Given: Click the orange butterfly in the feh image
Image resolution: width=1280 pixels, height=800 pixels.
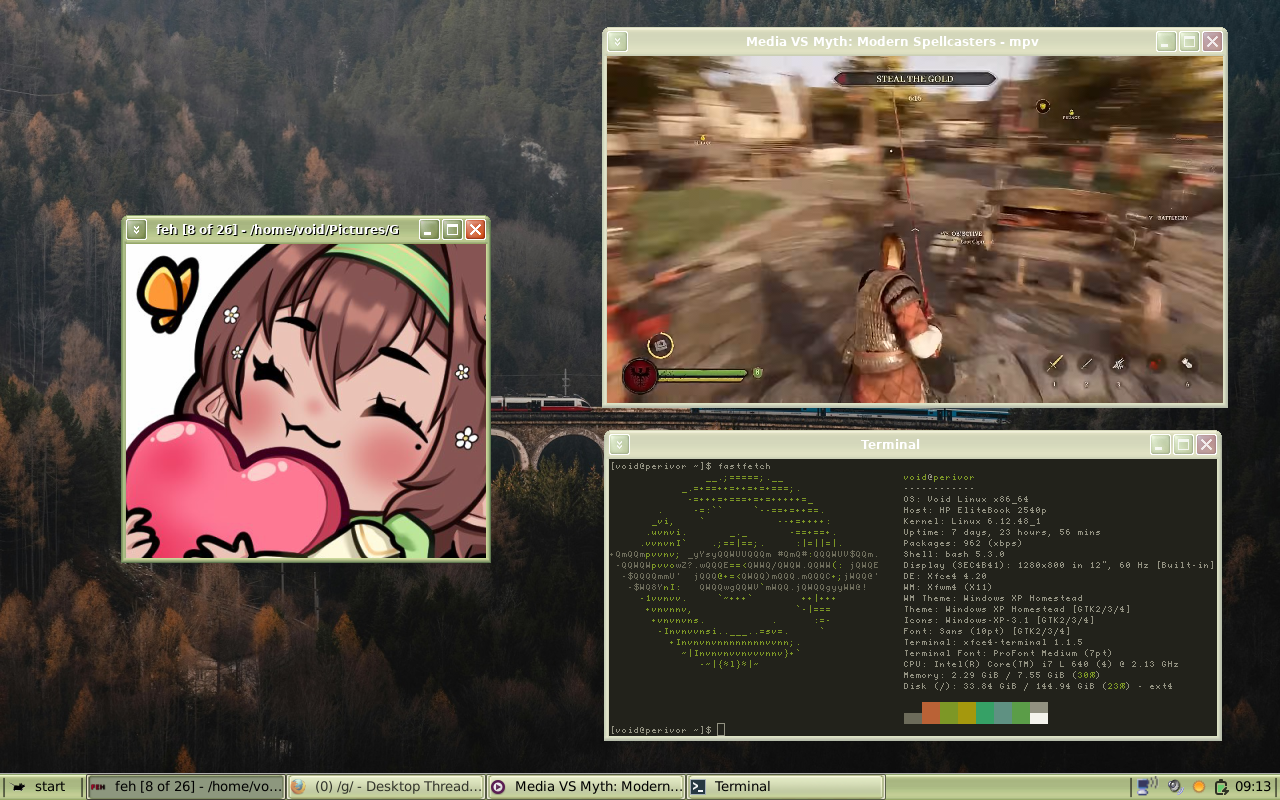Looking at the screenshot, I should pyautogui.click(x=167, y=293).
